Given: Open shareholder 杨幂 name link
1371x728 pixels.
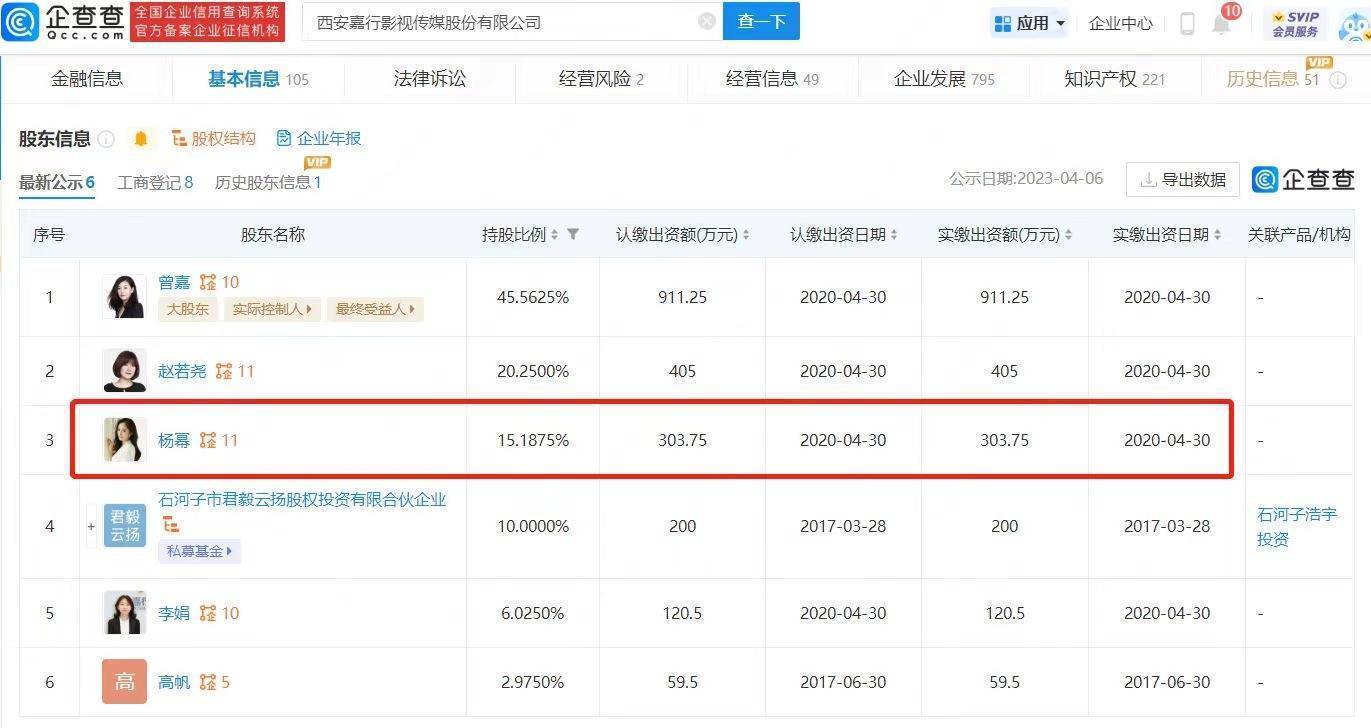Looking at the screenshot, I should 174,440.
